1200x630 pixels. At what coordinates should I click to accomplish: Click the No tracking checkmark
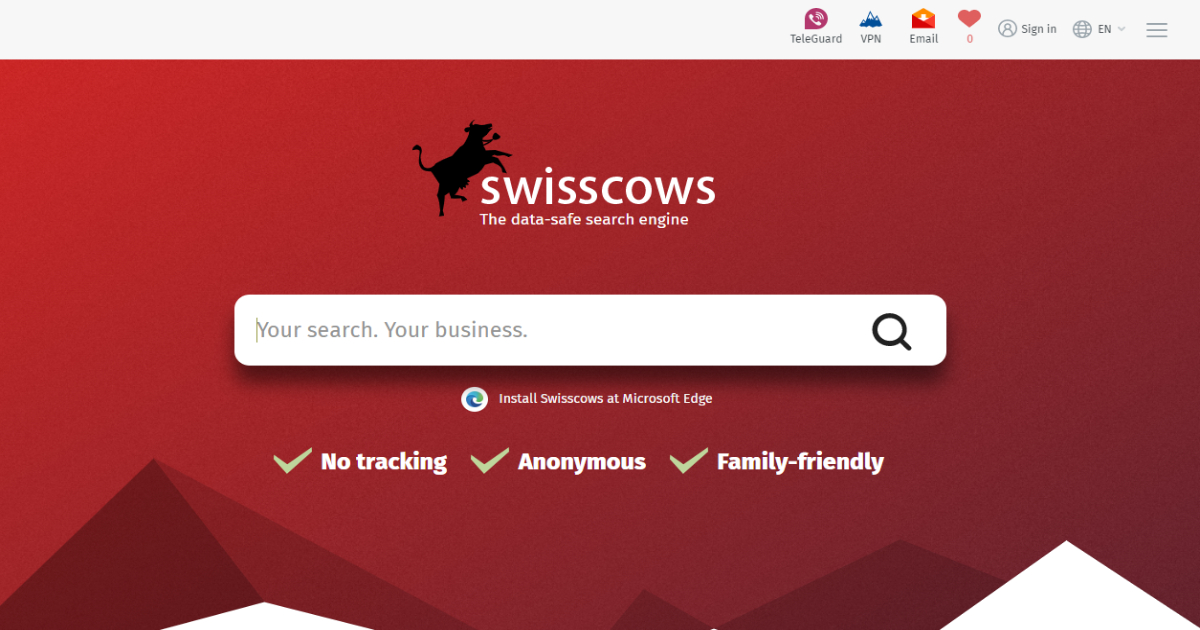tap(292, 460)
